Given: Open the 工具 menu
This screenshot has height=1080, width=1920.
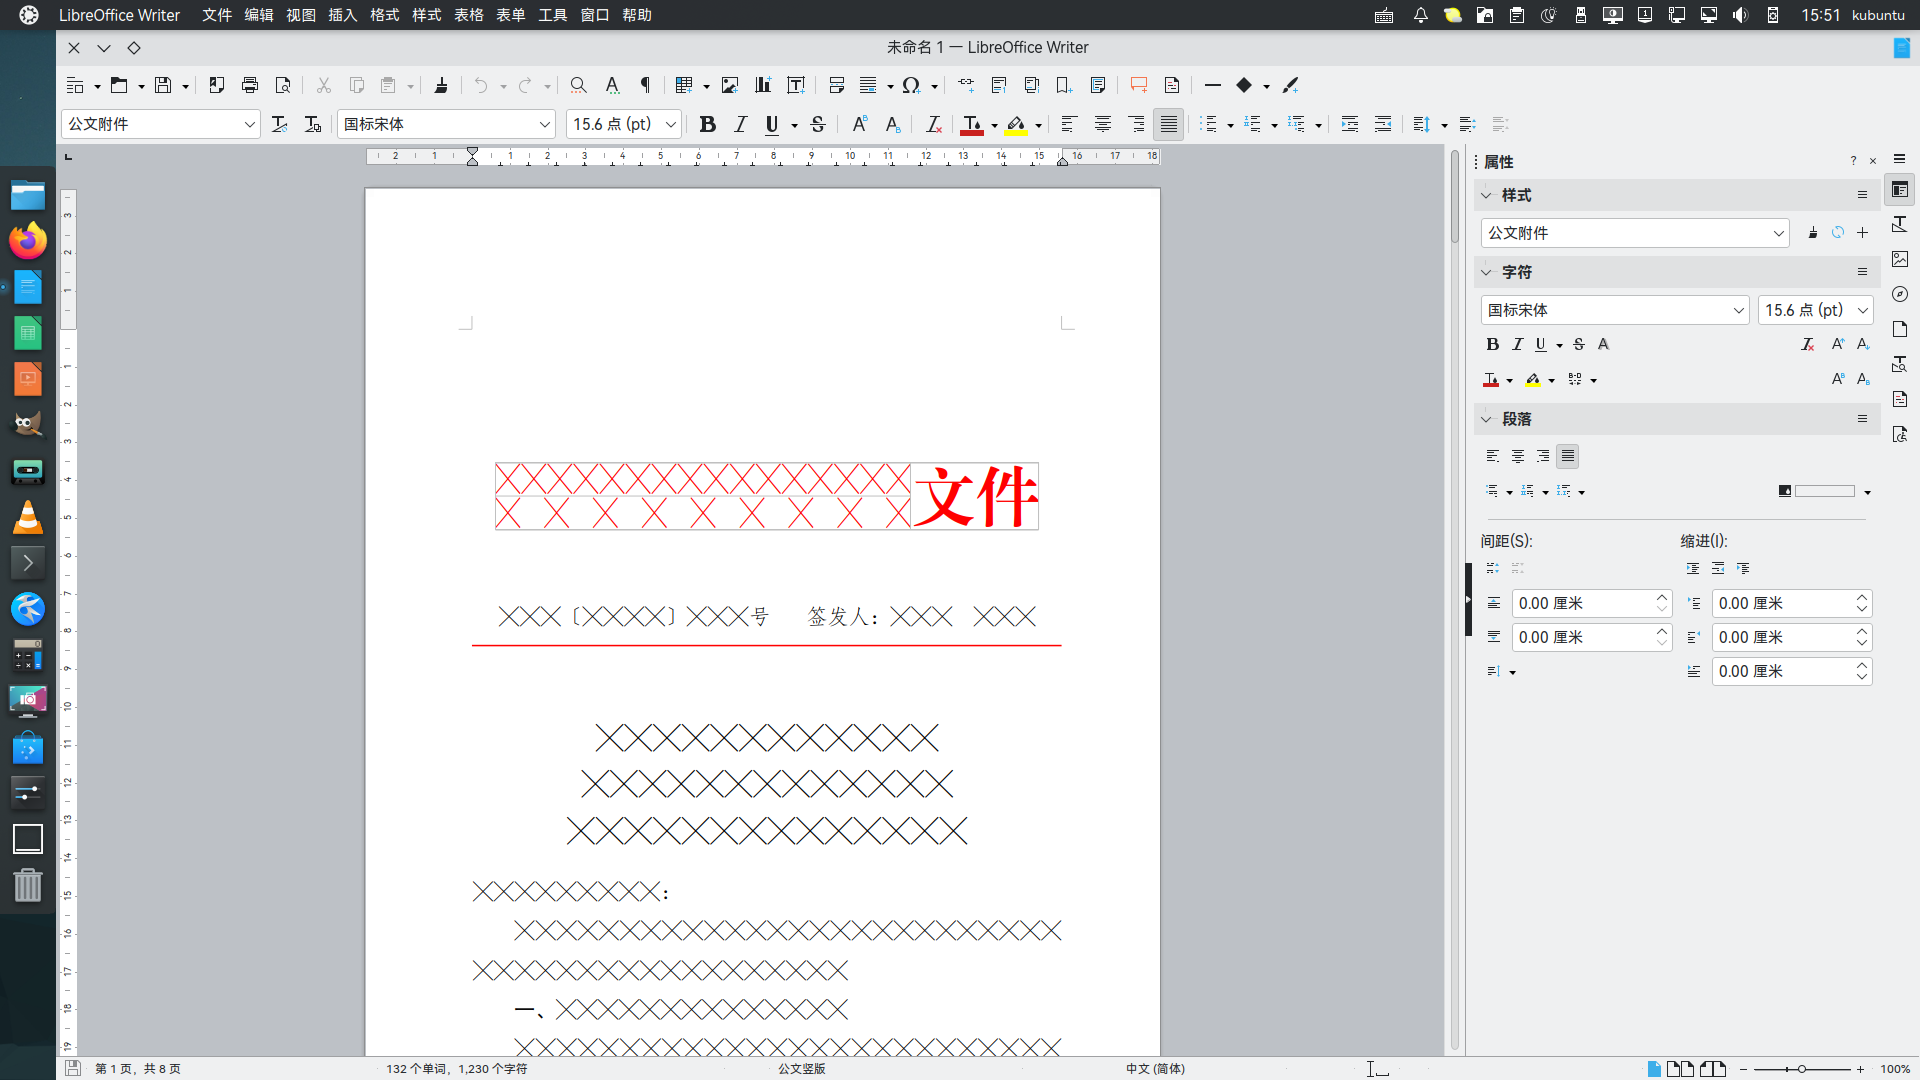Looking at the screenshot, I should (553, 15).
